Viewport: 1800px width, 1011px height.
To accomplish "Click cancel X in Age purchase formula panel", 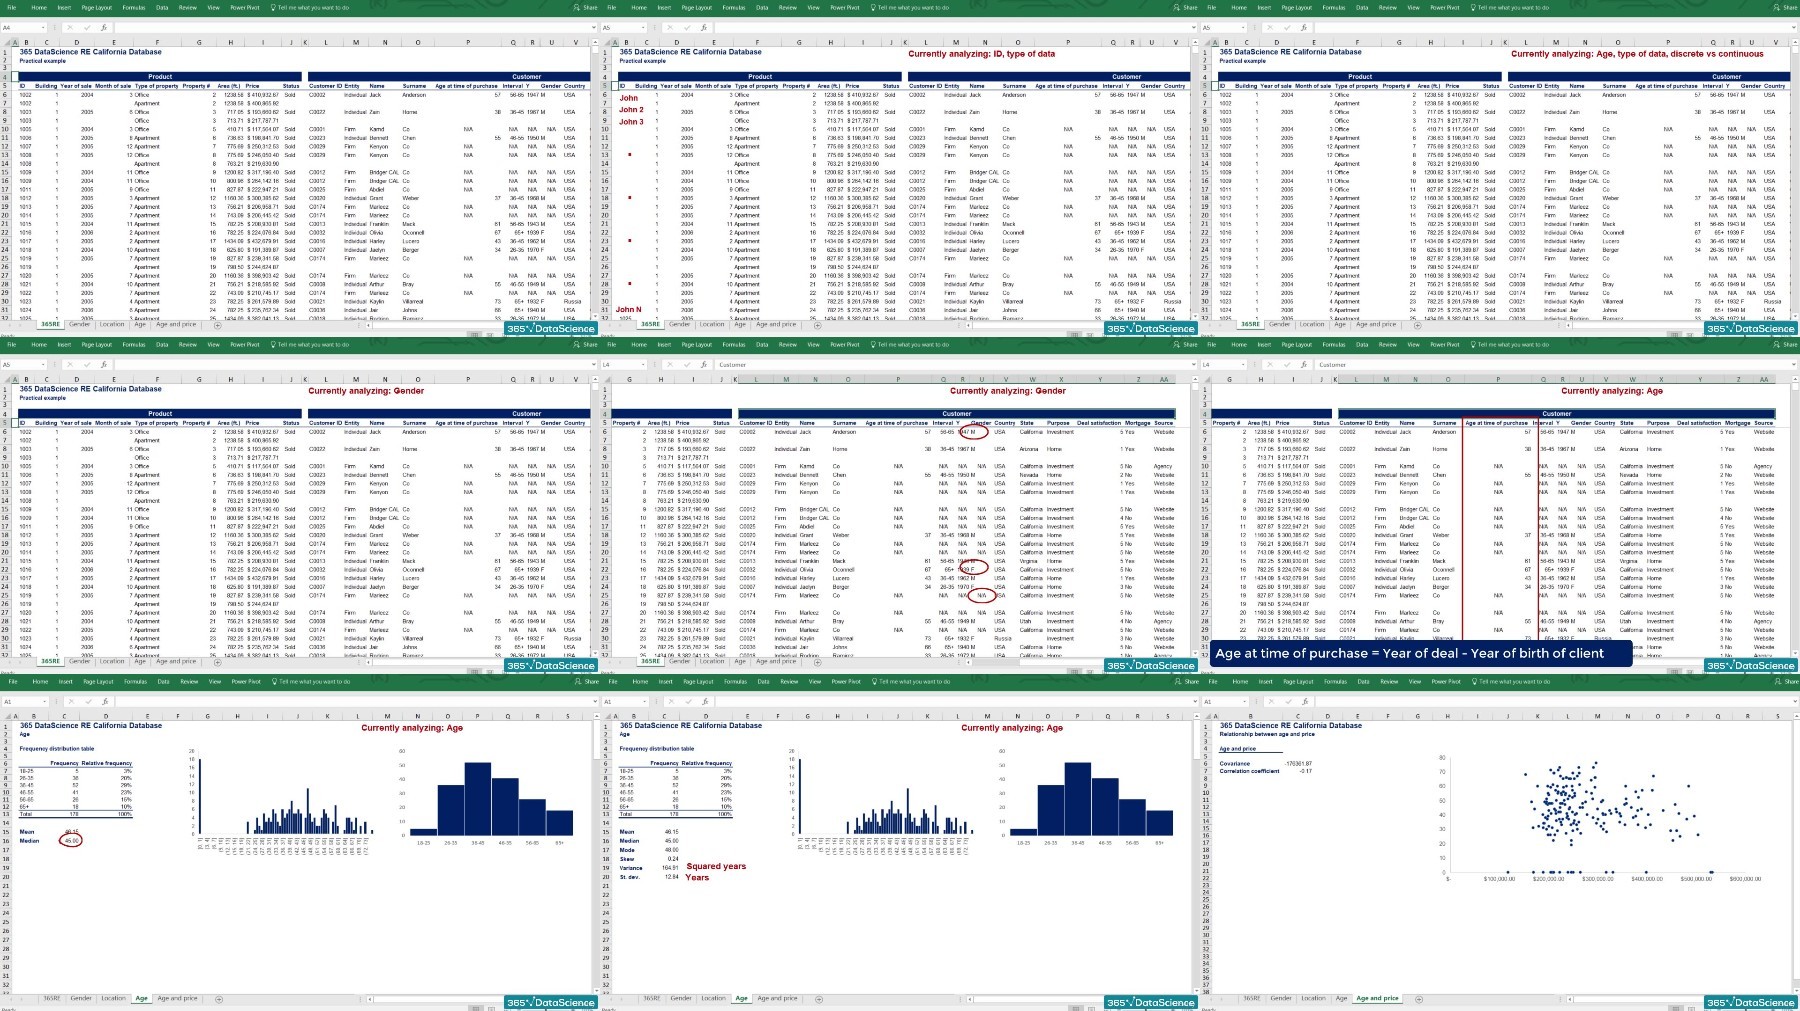I will click(1270, 365).
